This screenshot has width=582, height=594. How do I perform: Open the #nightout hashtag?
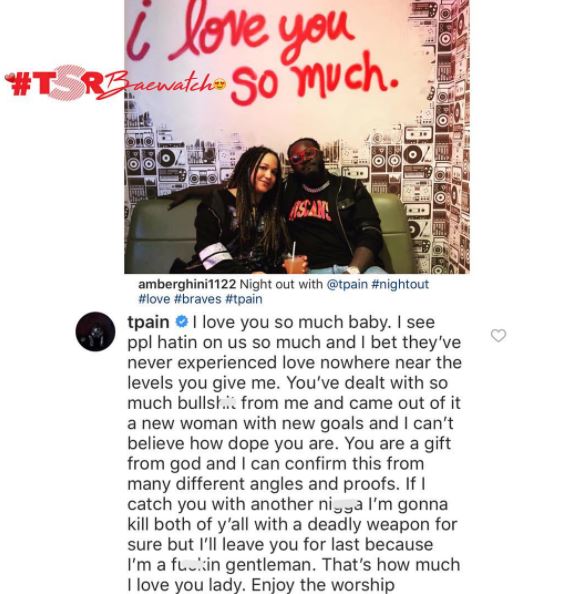[400, 284]
